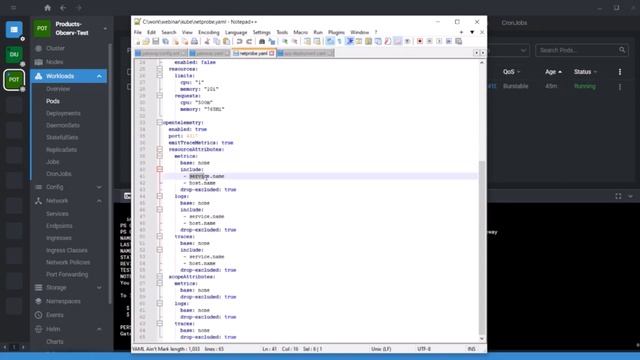Collapse the traces fold marker at line 50
The height and width of the screenshot is (360, 640).
(x=160, y=236)
